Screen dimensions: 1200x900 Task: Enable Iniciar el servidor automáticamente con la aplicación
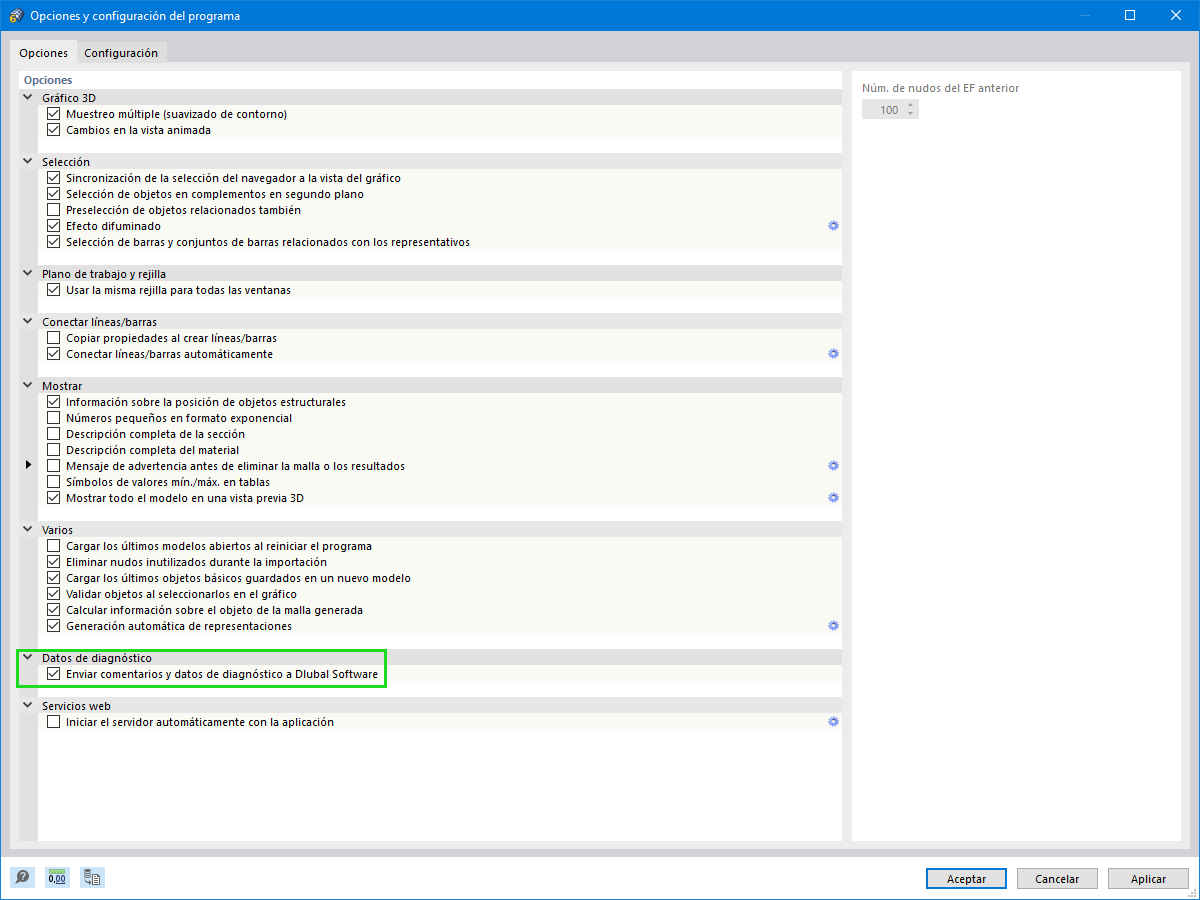point(54,722)
